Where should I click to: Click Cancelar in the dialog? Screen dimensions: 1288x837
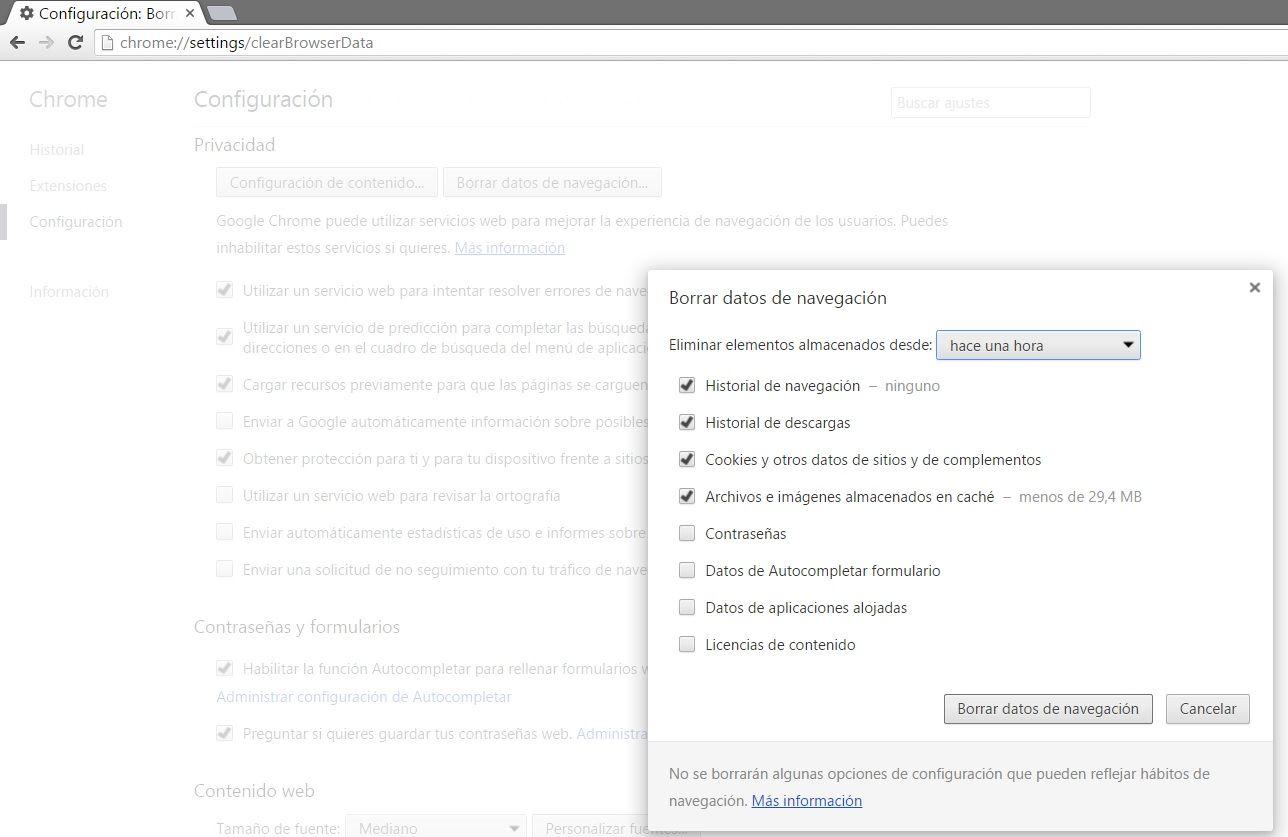pyautogui.click(x=1208, y=708)
